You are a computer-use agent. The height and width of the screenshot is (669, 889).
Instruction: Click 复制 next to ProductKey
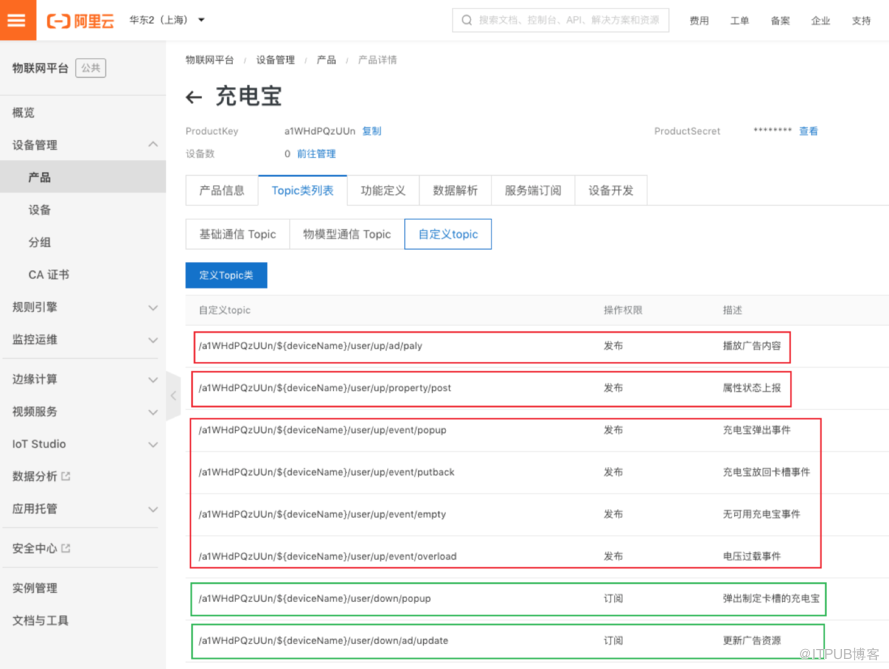click(x=371, y=131)
